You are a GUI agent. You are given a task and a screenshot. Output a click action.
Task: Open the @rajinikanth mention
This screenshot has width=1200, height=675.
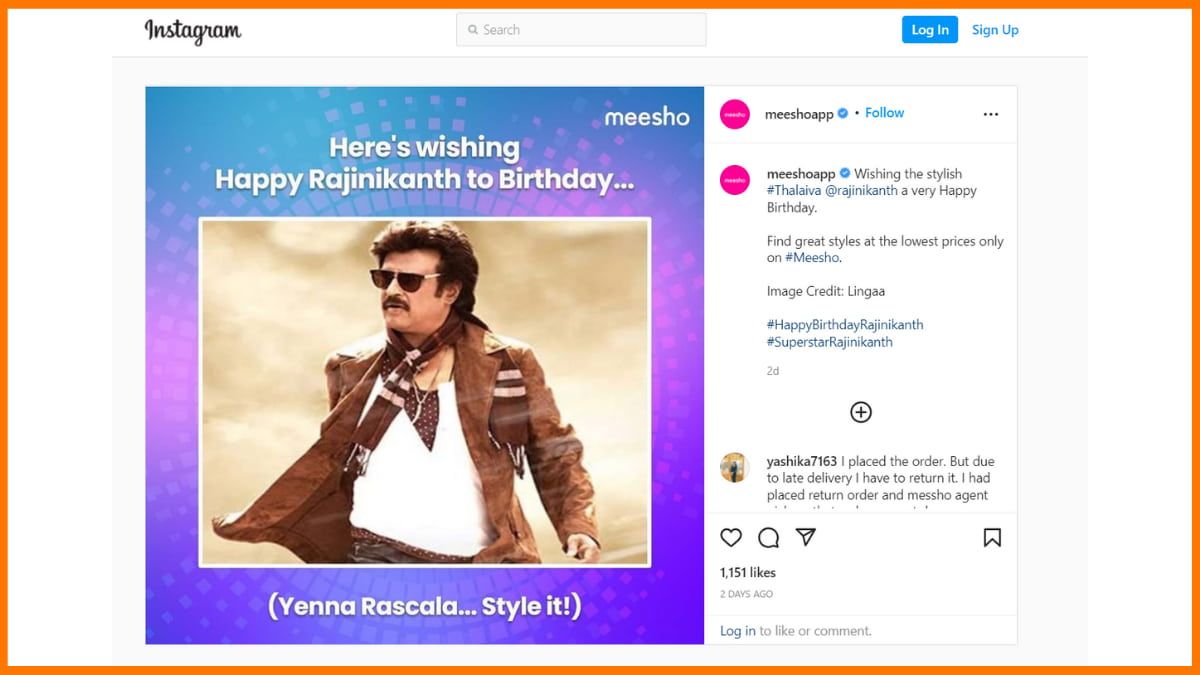[x=862, y=190]
